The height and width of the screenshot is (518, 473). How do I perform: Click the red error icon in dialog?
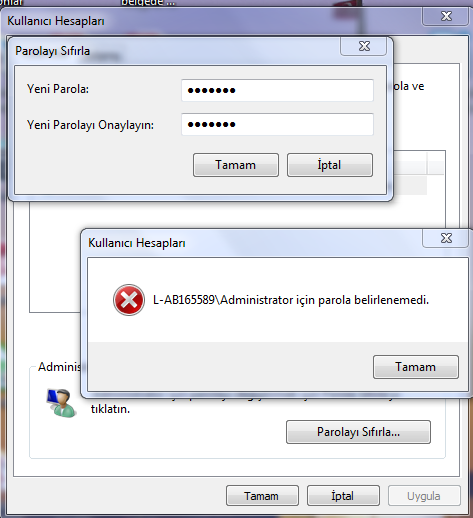click(x=129, y=300)
